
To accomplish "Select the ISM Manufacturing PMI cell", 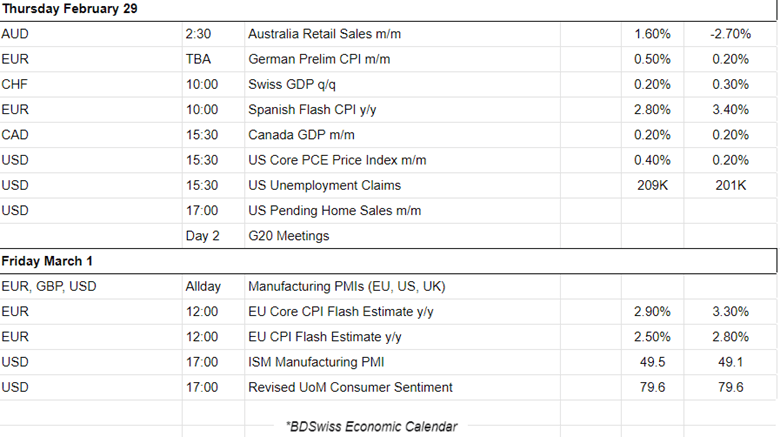I will click(x=316, y=362).
